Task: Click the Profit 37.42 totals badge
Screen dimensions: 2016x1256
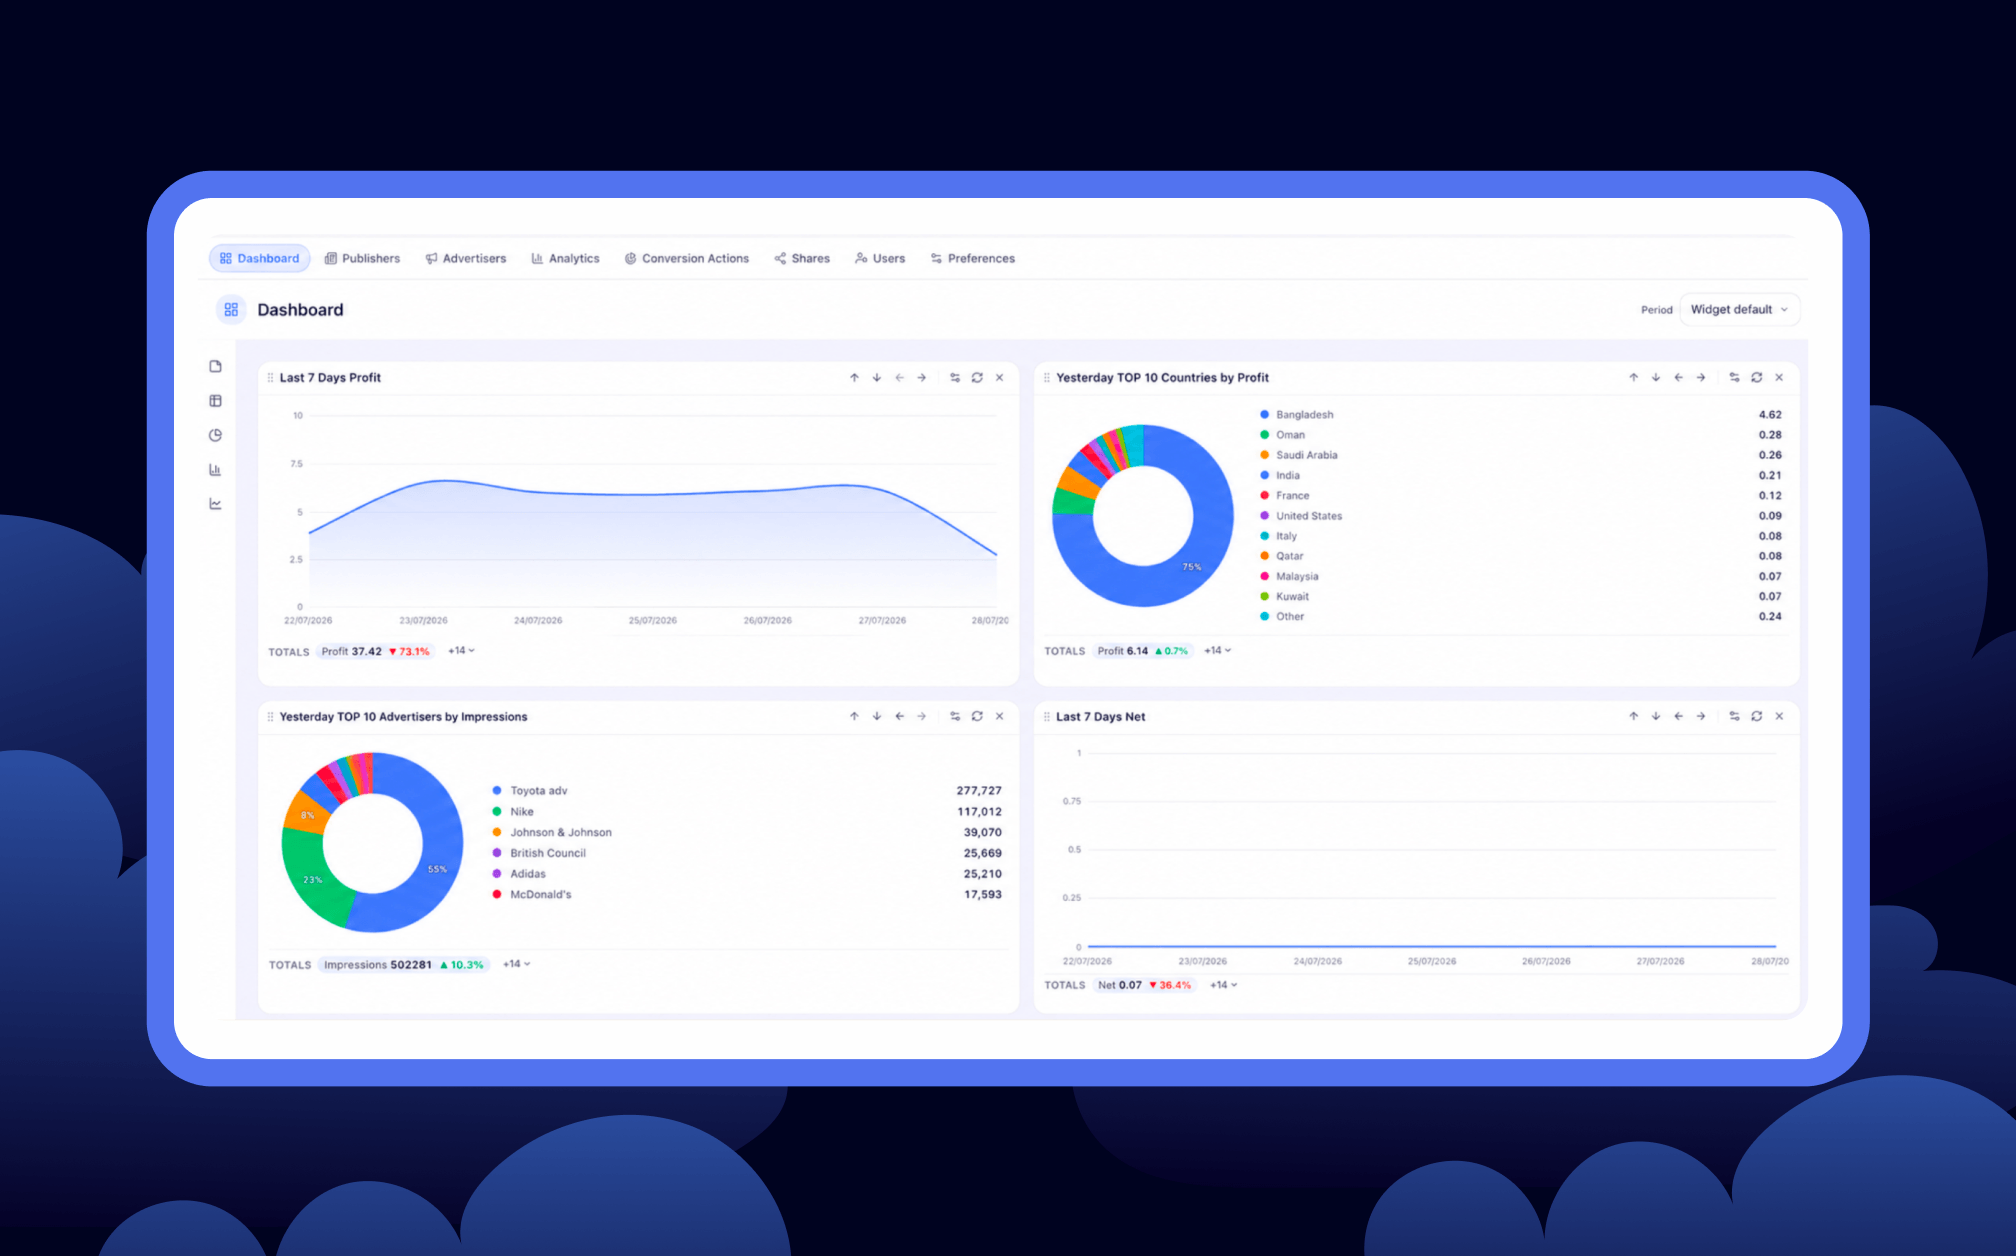Action: point(375,651)
